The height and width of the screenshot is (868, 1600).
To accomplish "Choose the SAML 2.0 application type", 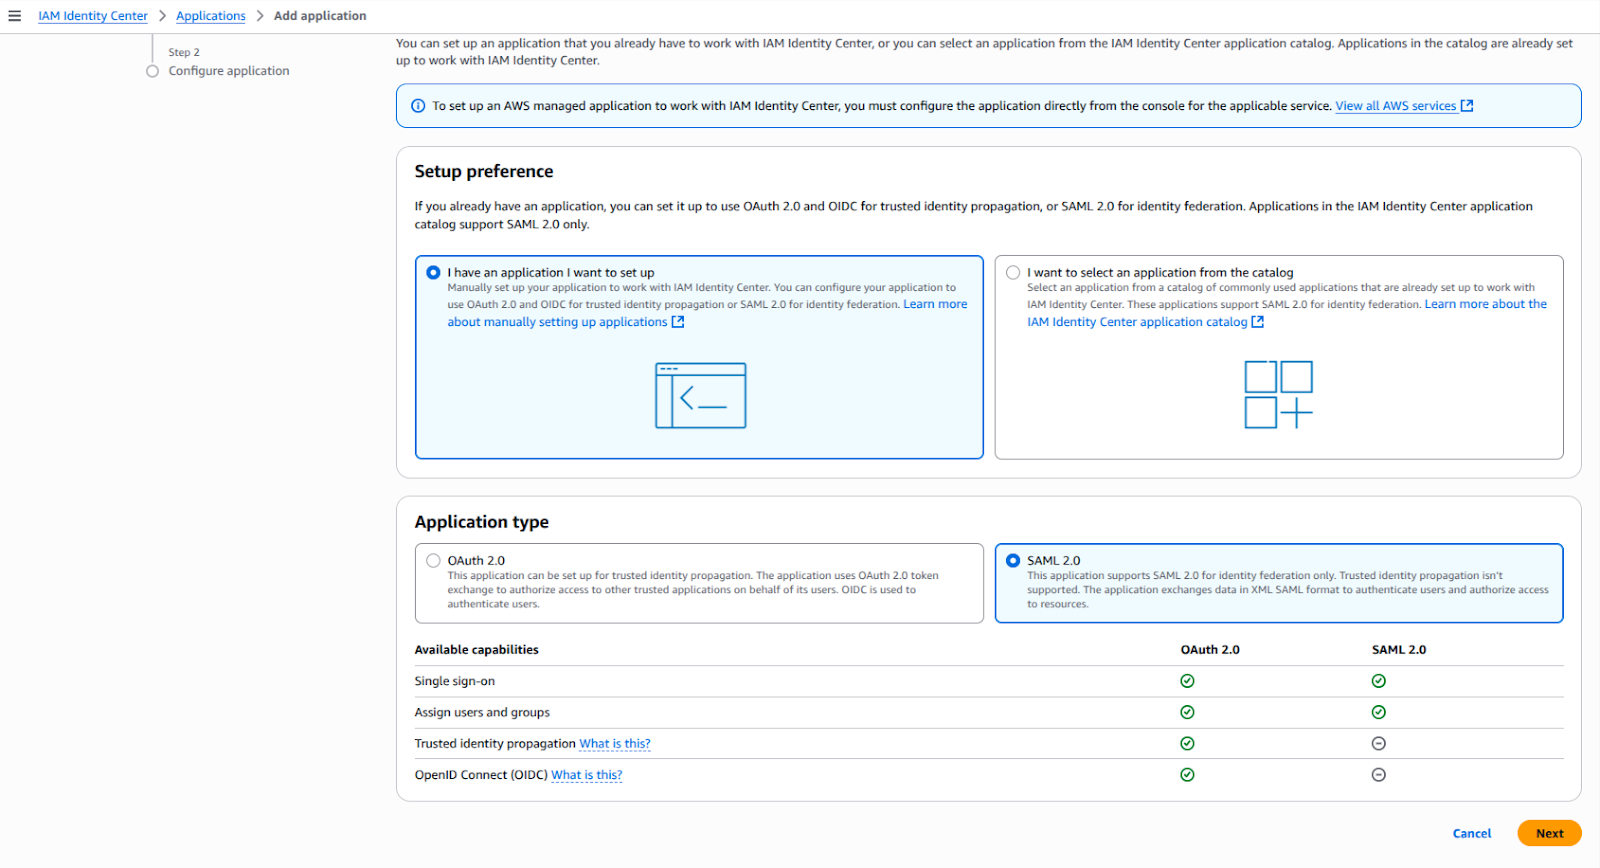I will pyautogui.click(x=1013, y=561).
